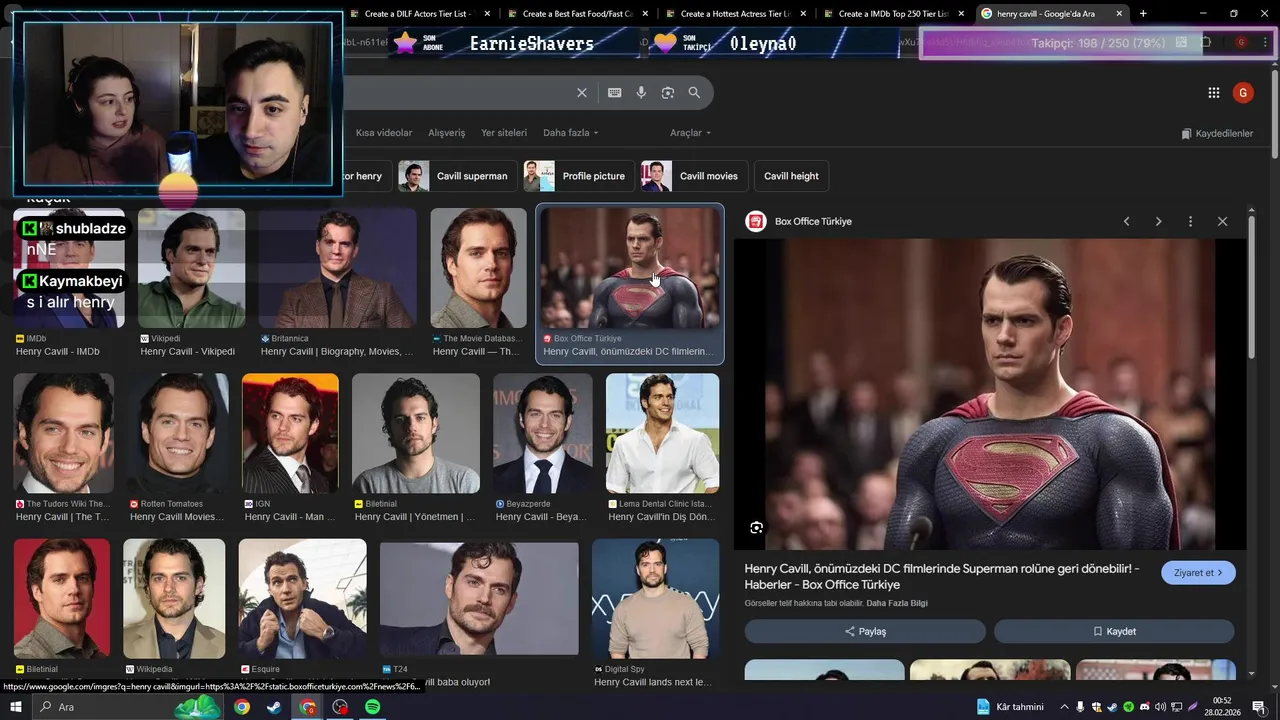This screenshot has height=720, width=1280.
Task: Open Windows Start menu
Action: tap(16, 707)
